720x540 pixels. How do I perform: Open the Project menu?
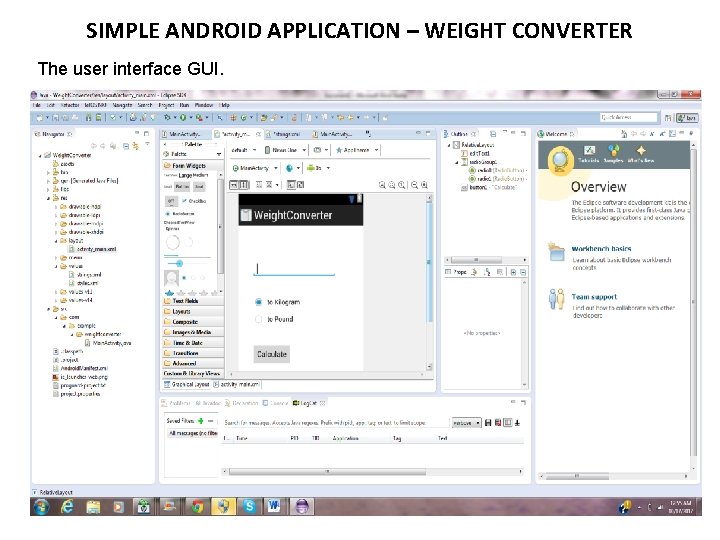coord(166,105)
